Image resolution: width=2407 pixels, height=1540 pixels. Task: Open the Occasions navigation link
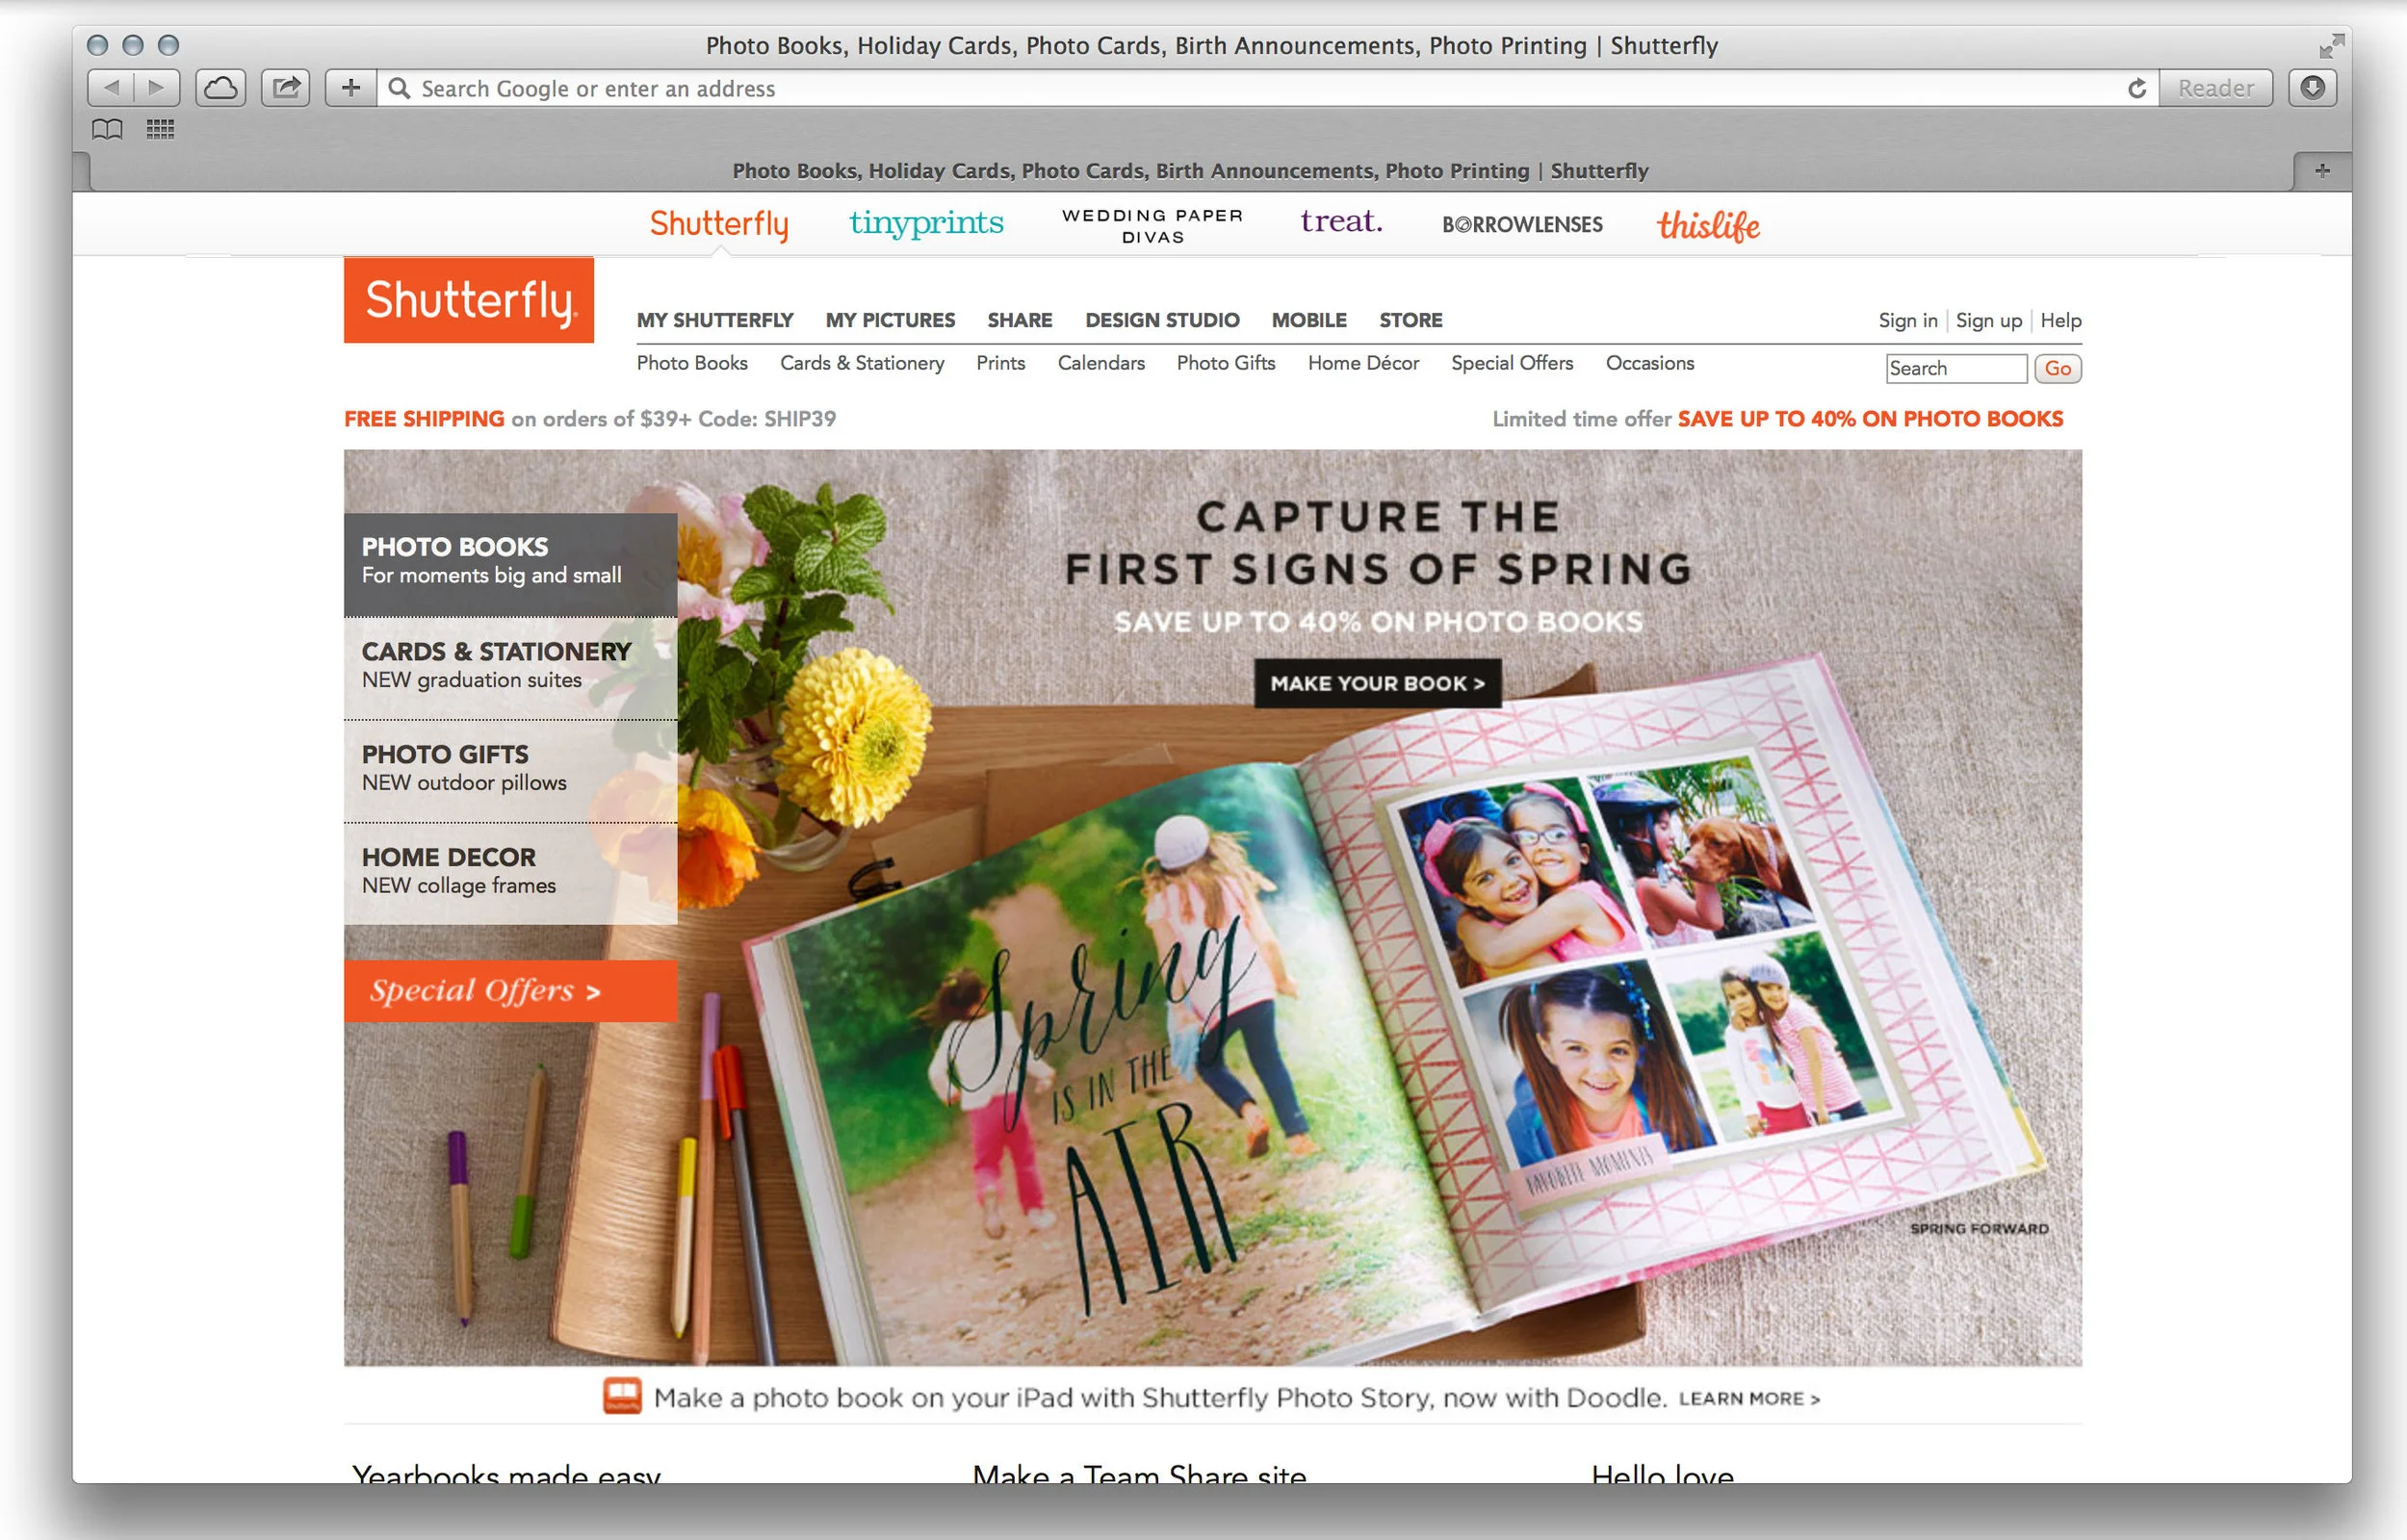1650,363
